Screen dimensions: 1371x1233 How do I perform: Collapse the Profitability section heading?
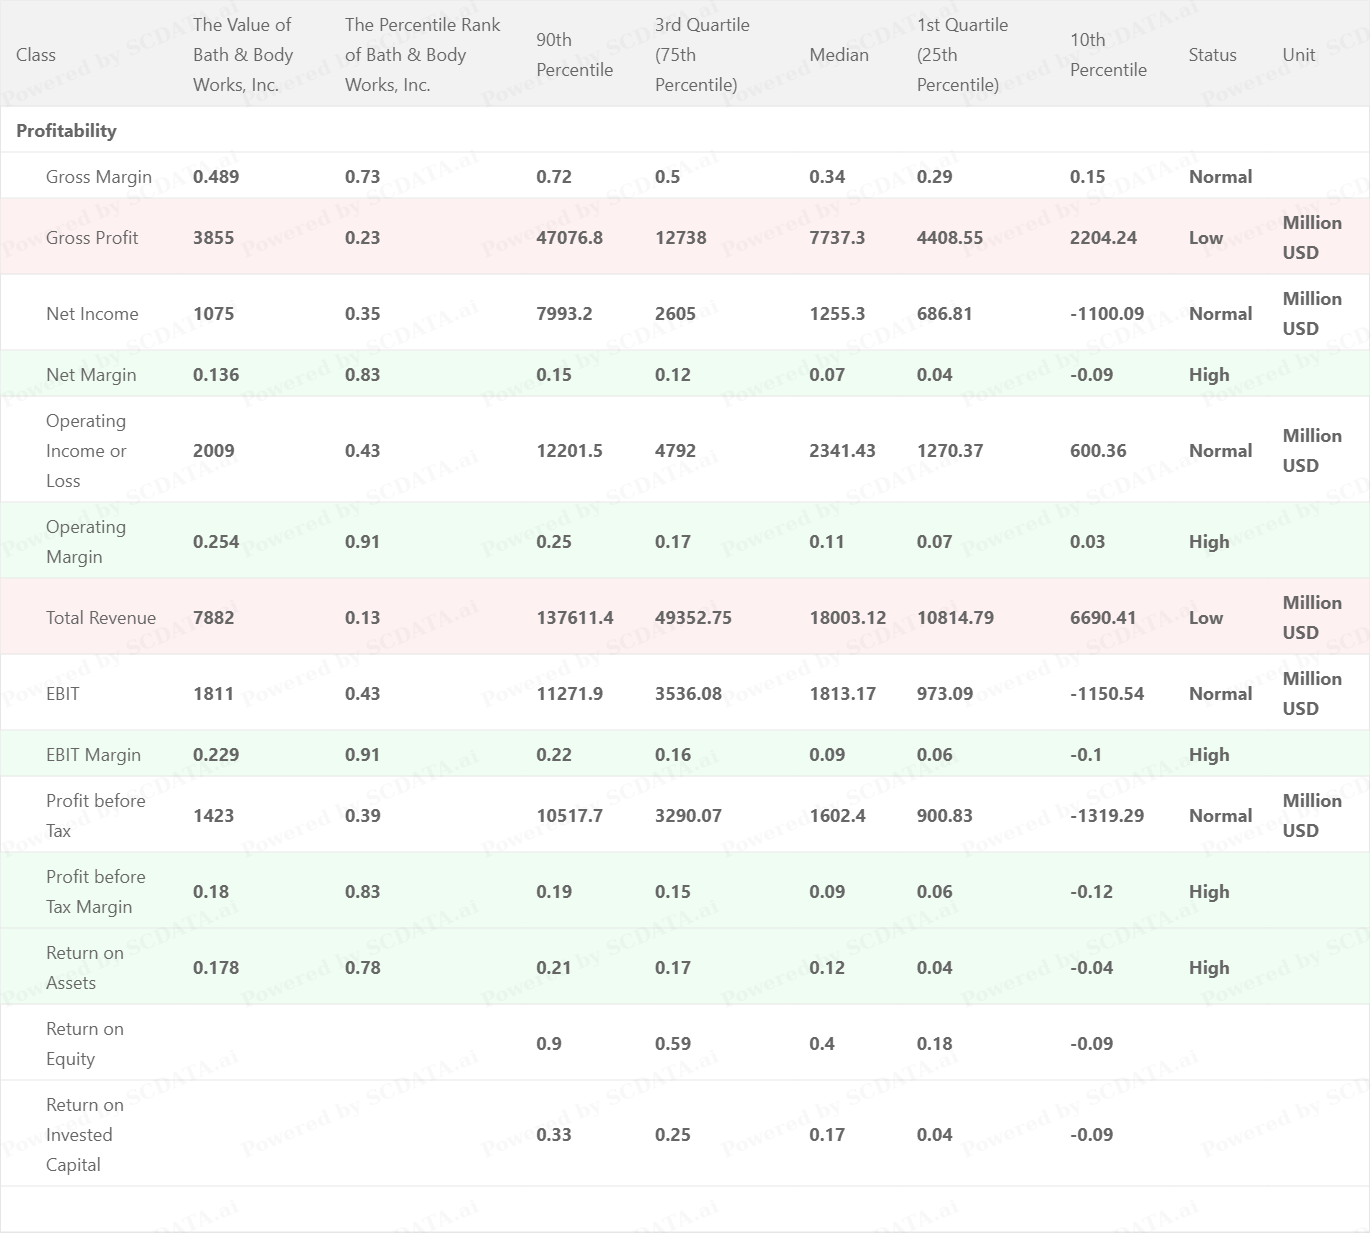point(66,131)
